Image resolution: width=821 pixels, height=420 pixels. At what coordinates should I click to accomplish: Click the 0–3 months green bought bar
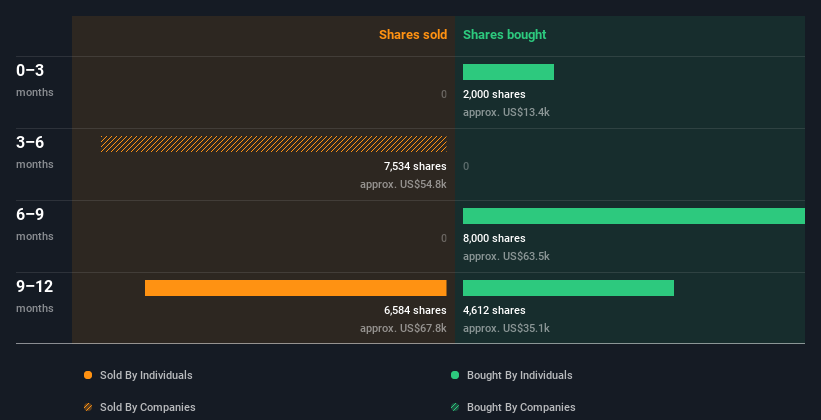click(508, 72)
